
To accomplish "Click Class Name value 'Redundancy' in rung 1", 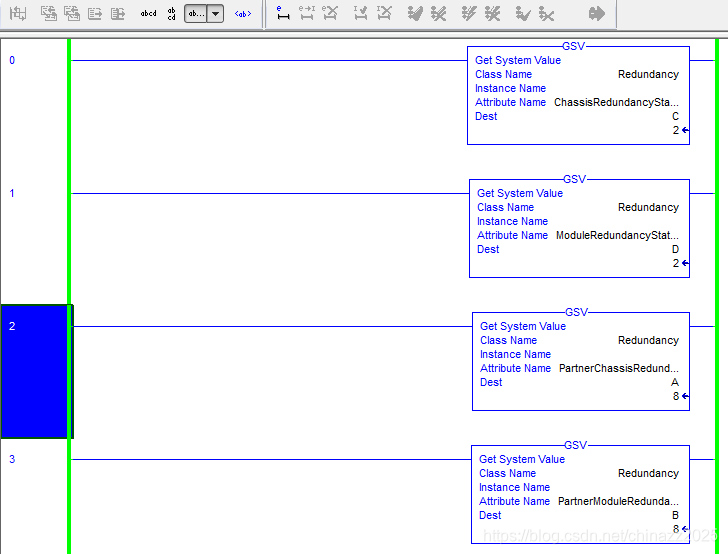I will pyautogui.click(x=648, y=207).
